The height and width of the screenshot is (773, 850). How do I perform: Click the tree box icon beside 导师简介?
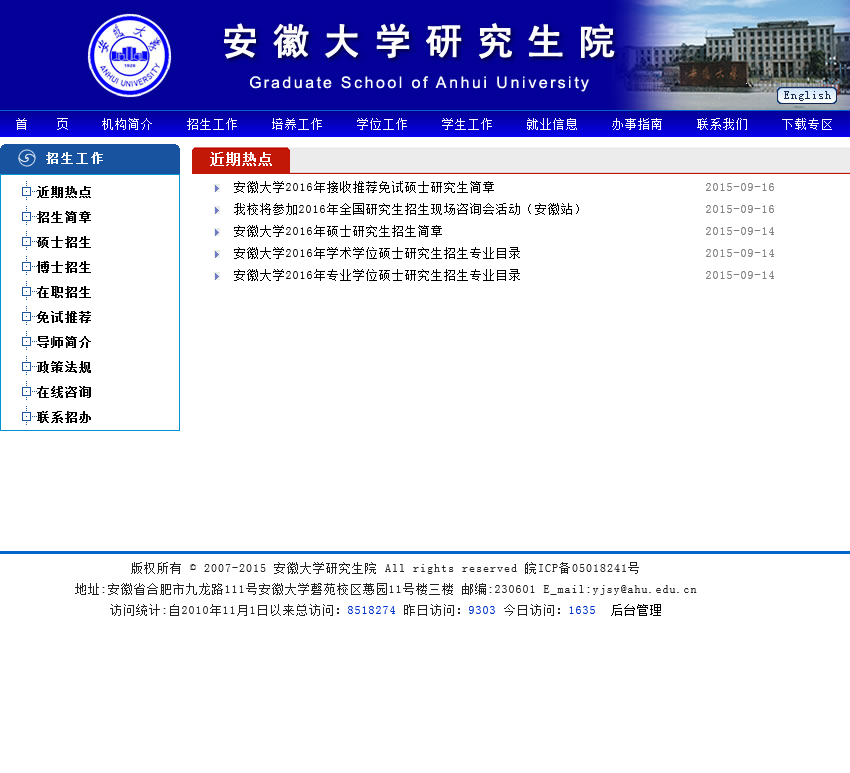(x=26, y=341)
